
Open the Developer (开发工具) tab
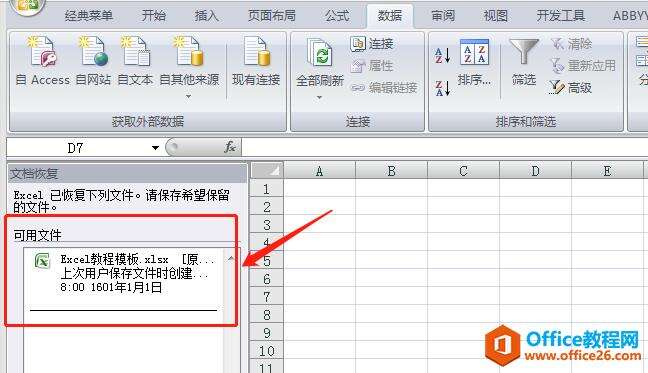[x=561, y=16]
